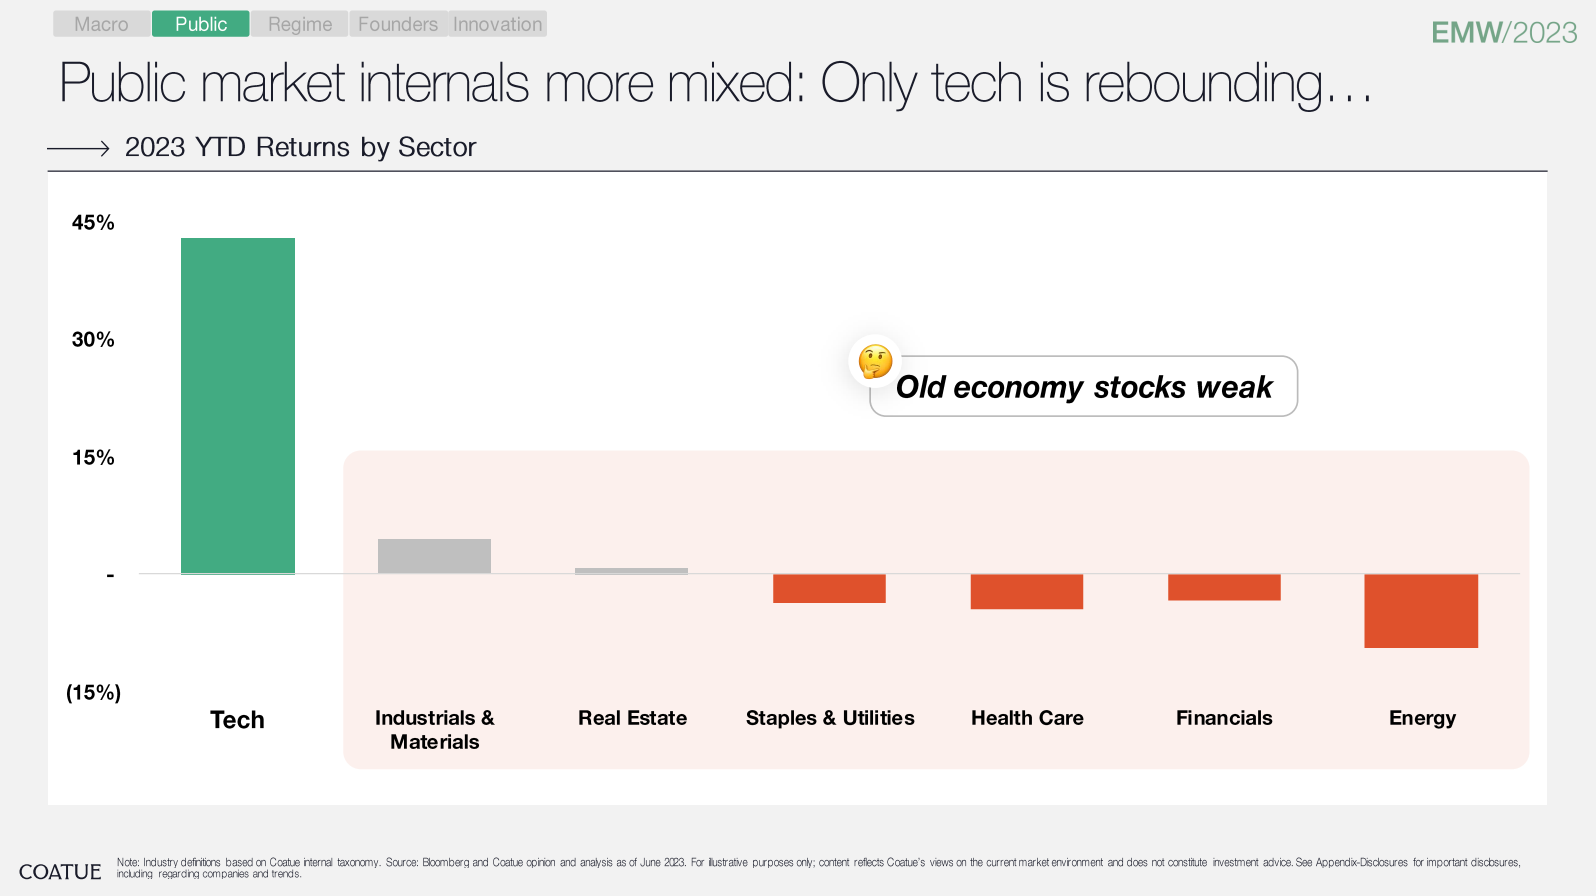Screen dimensions: 1596x896
Task: Click the 45% y-axis label
Action: (93, 223)
